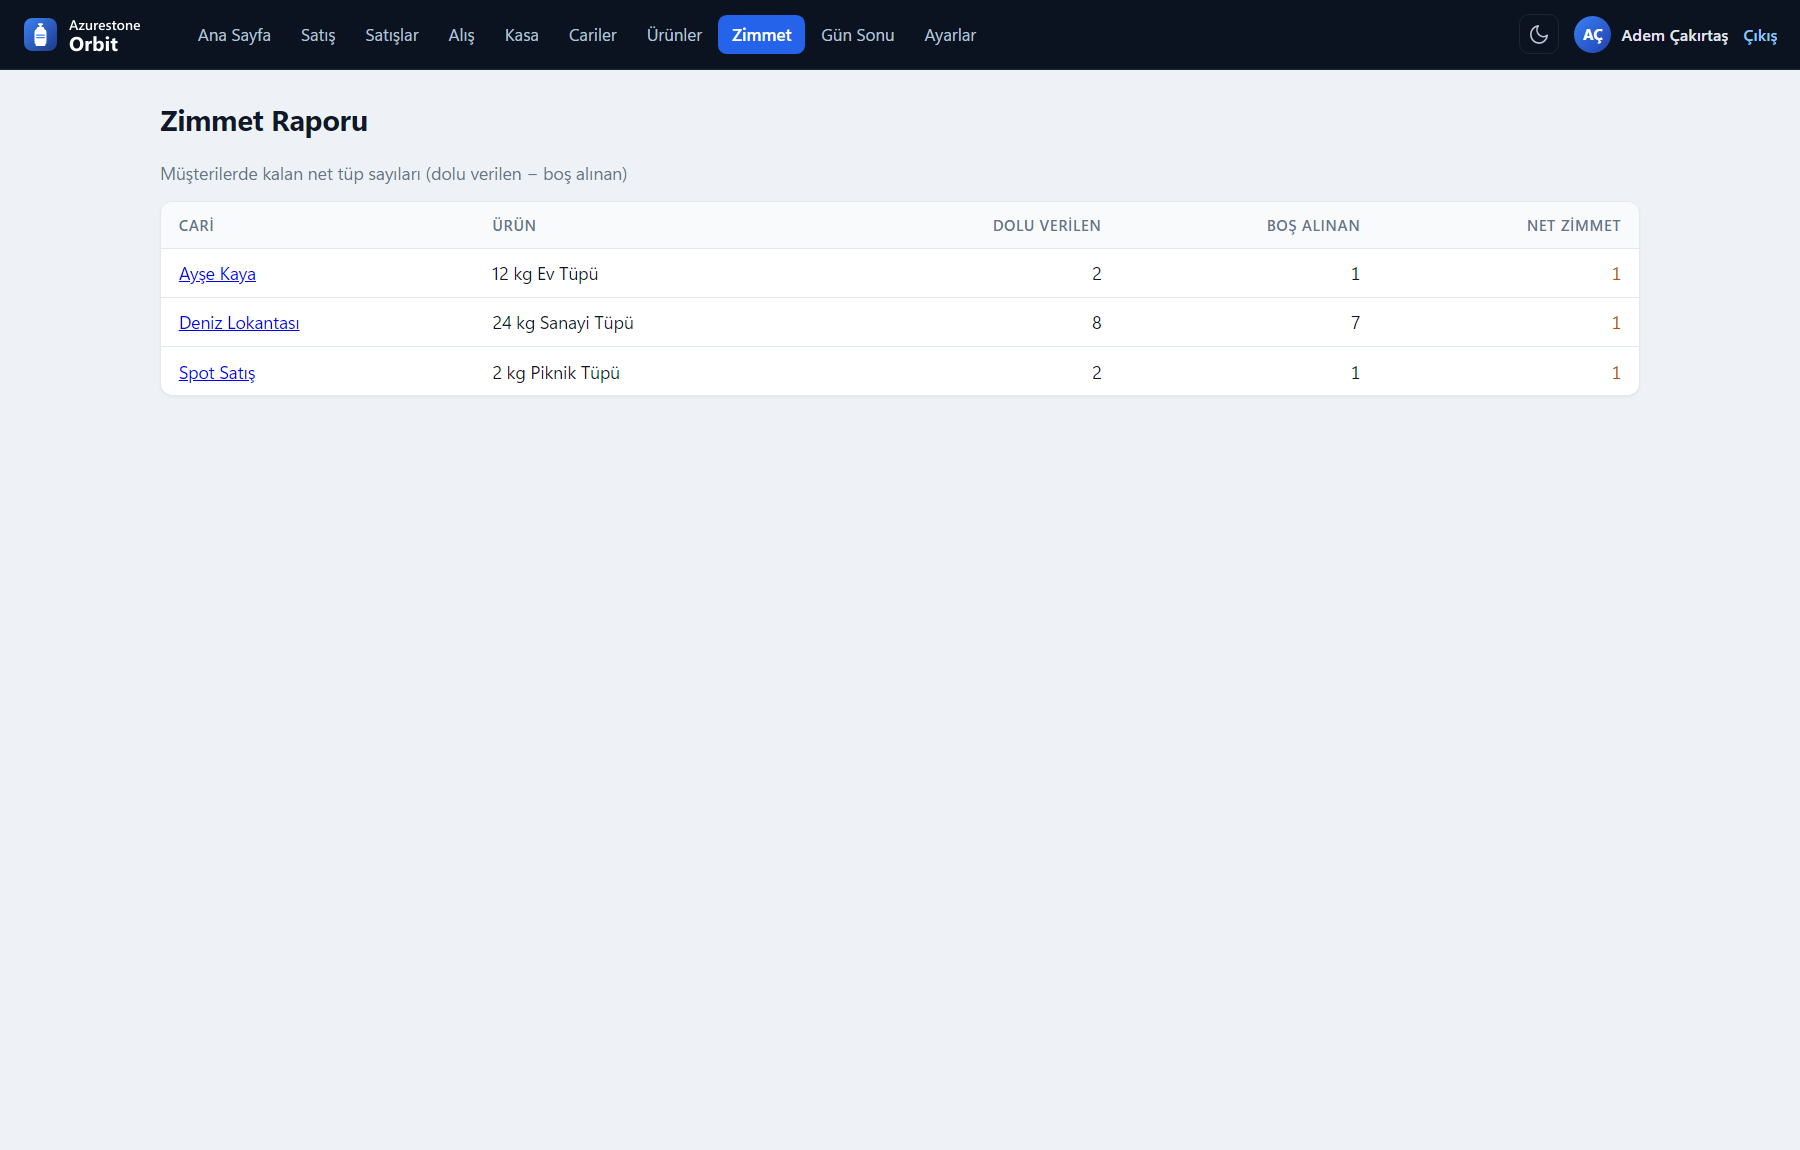
Task: Click the CARİ column header
Action: (x=196, y=226)
